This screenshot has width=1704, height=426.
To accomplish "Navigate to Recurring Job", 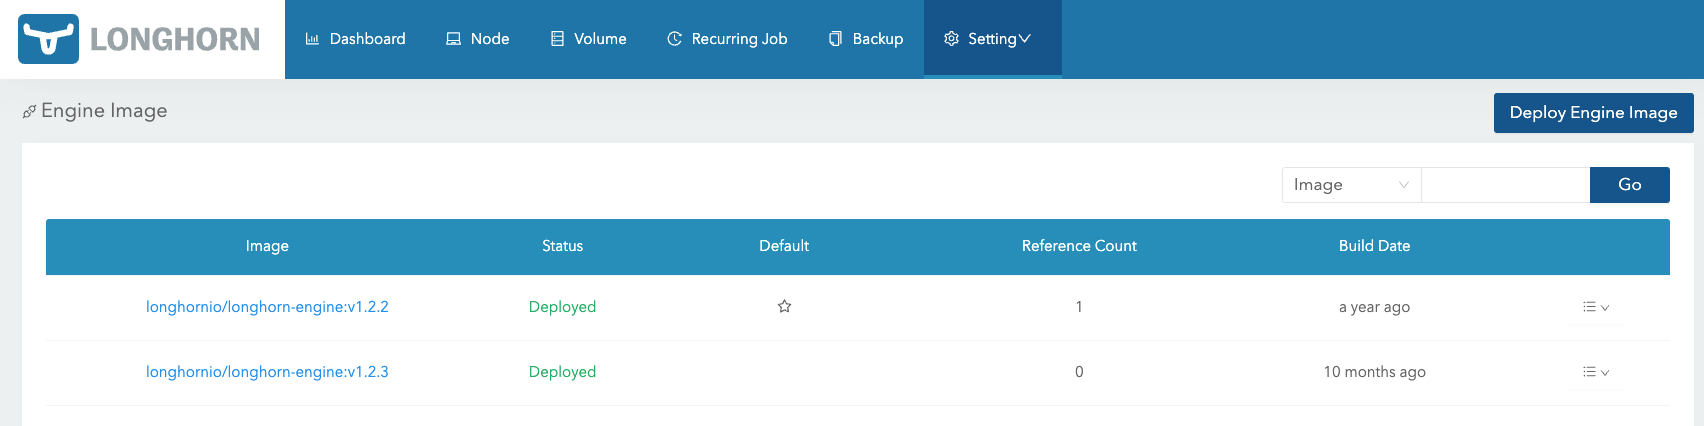I will [727, 39].
